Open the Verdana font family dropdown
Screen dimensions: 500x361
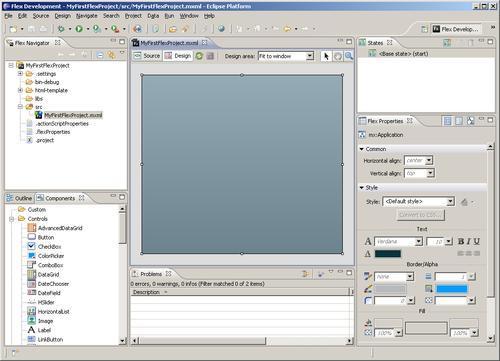tap(419, 241)
